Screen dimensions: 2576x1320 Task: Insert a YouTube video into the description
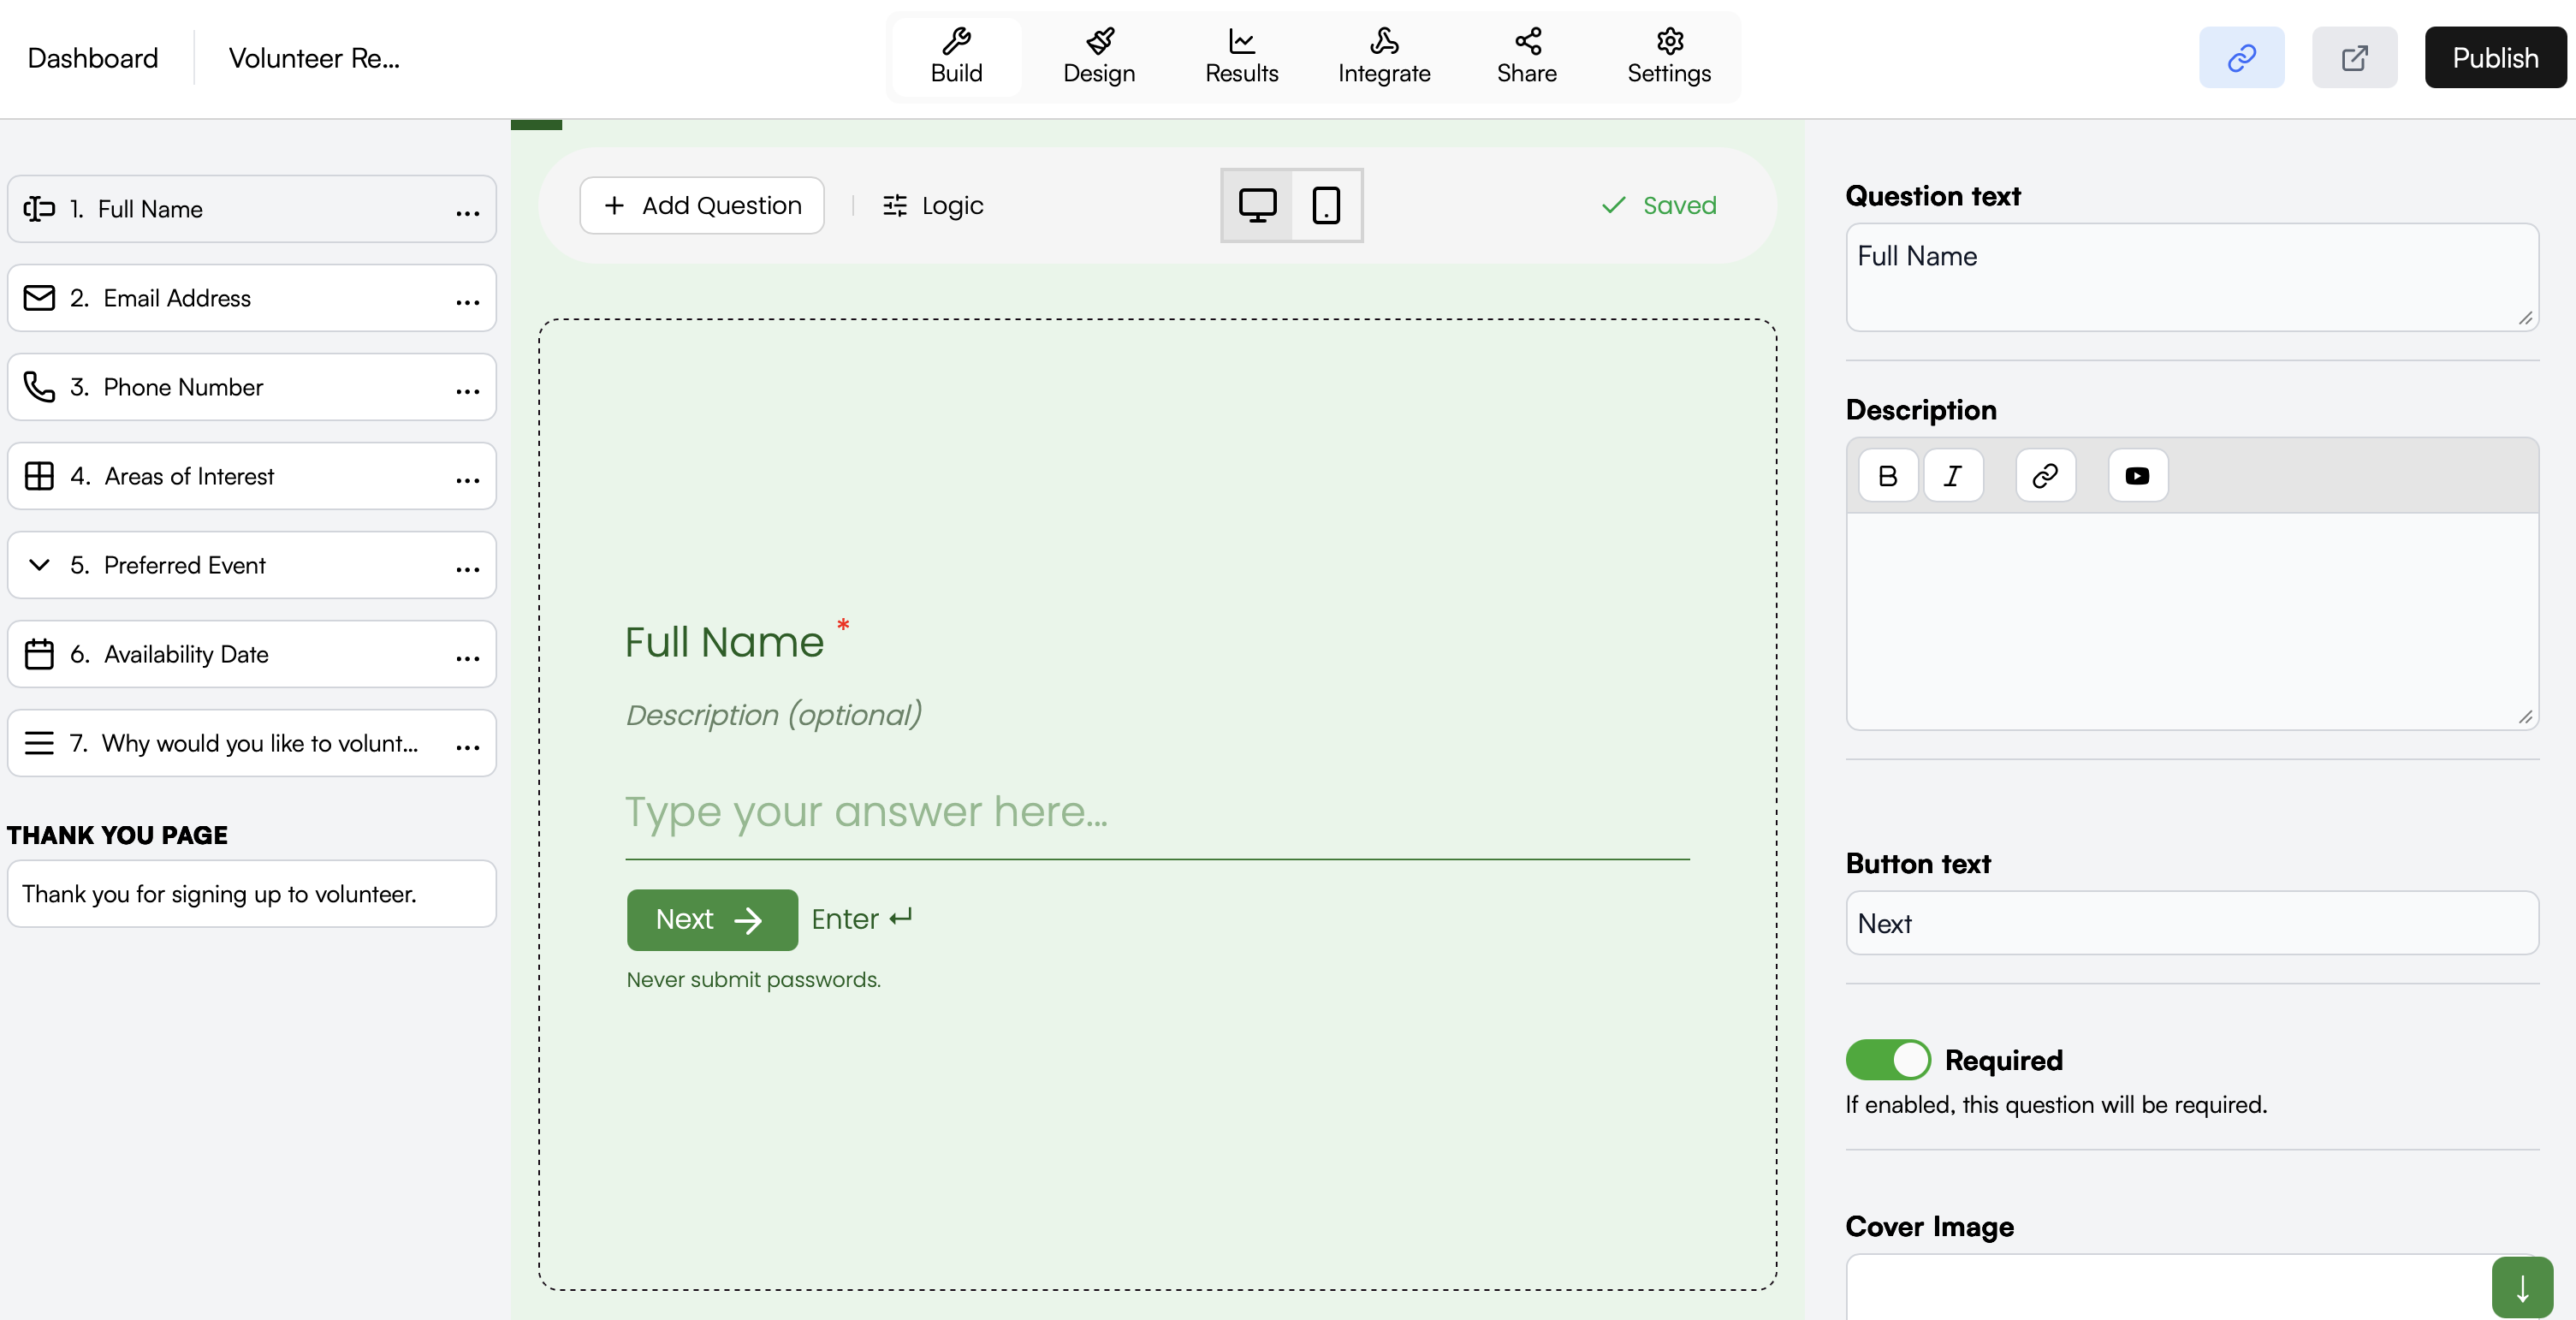[2137, 475]
